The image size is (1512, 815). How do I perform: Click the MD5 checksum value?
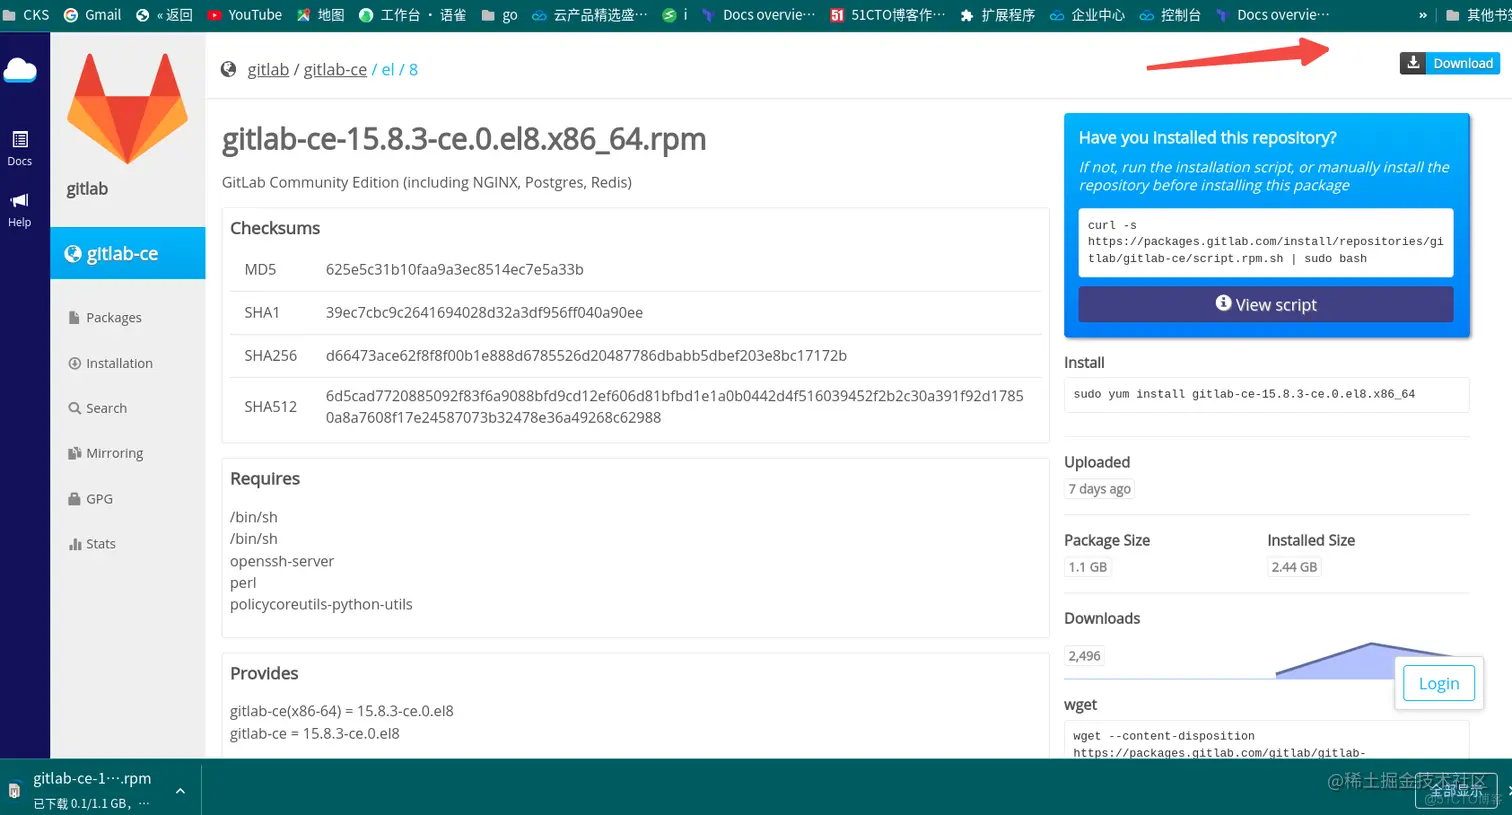pyautogui.click(x=454, y=269)
